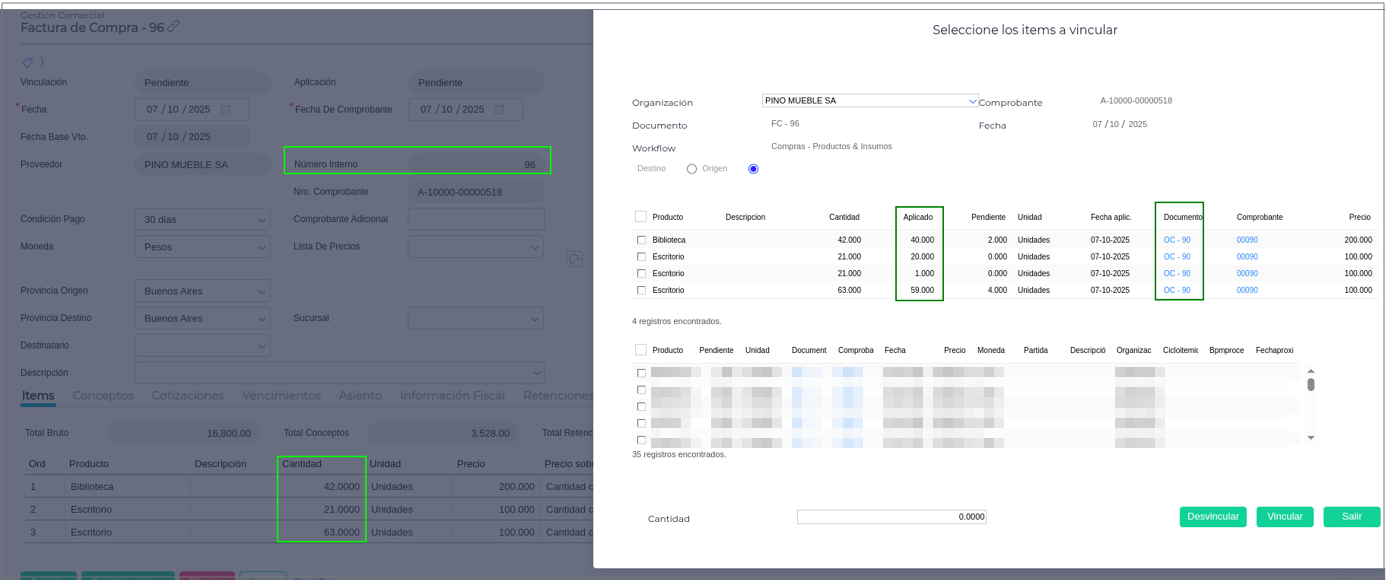Open the calendar icon in Fecha De Comprobante
Viewport: 1387px width, 580px height.
500,110
